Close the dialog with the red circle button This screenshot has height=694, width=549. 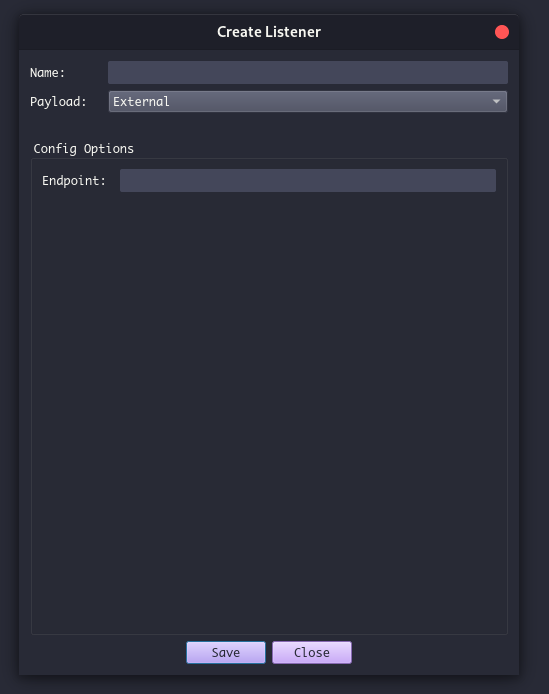click(502, 32)
